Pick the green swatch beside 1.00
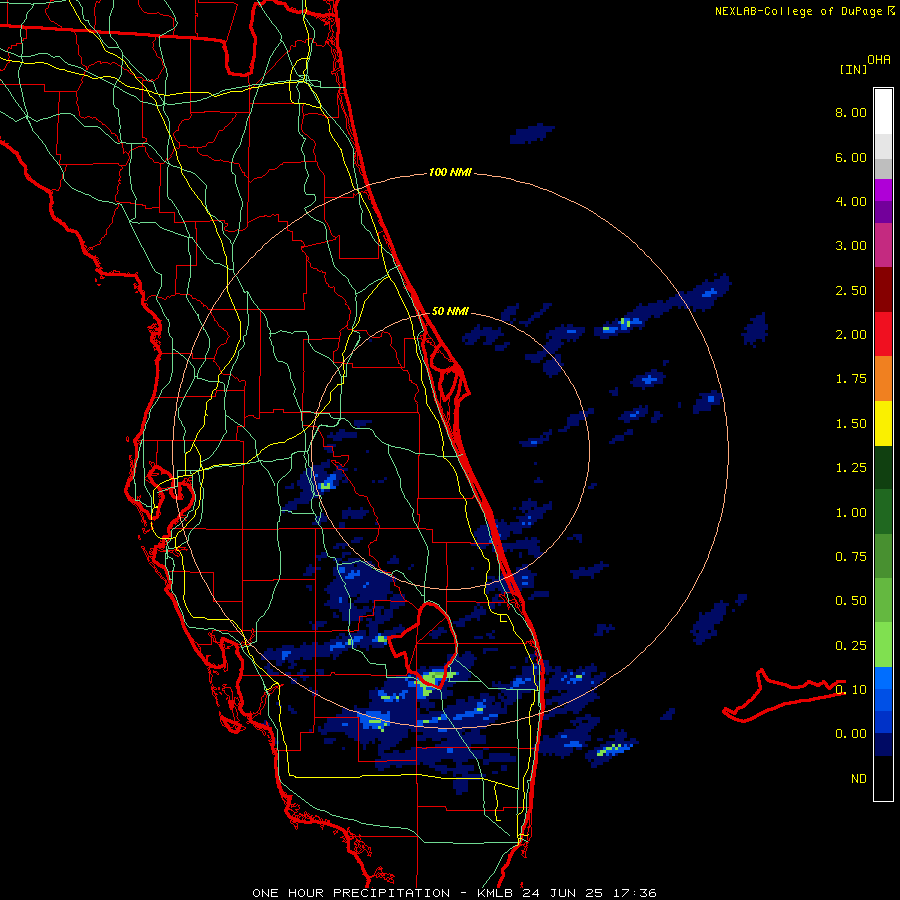 click(x=883, y=512)
